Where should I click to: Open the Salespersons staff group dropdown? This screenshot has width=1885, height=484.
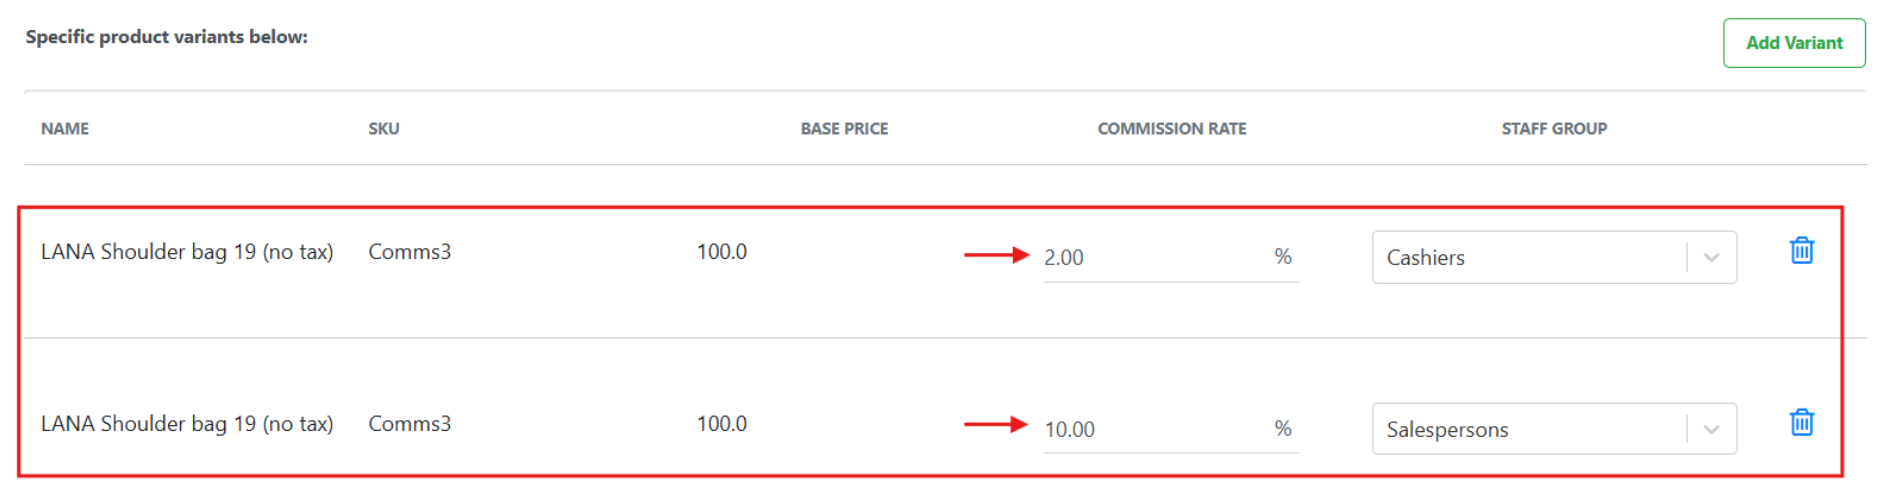click(1554, 429)
